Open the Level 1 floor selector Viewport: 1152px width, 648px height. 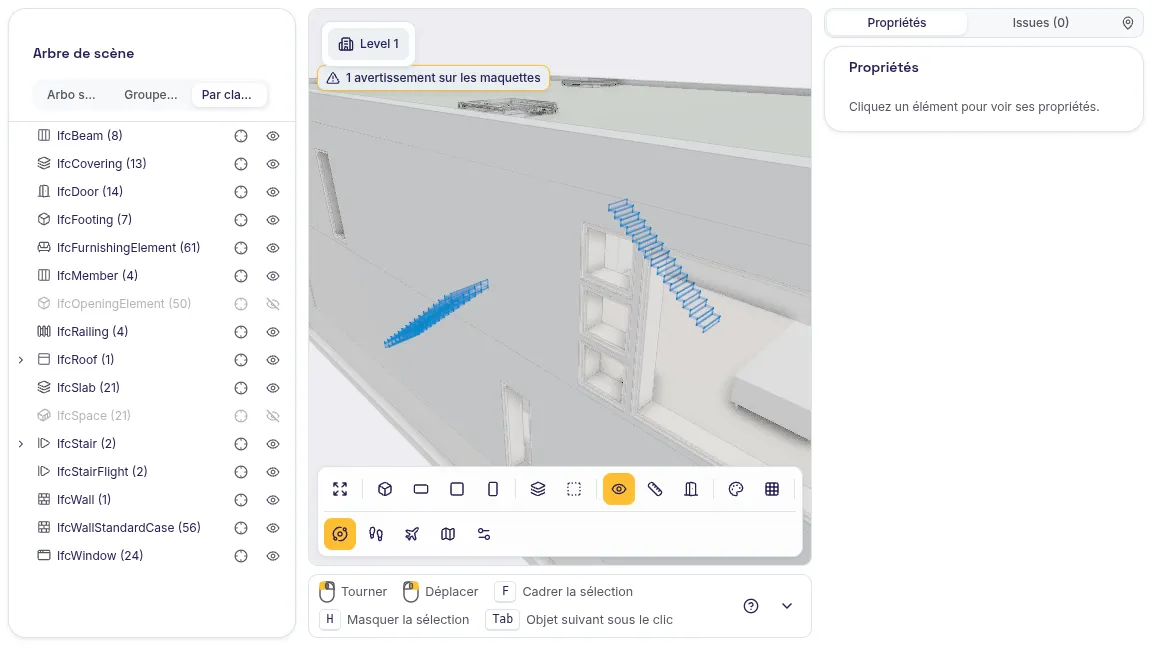tap(369, 44)
